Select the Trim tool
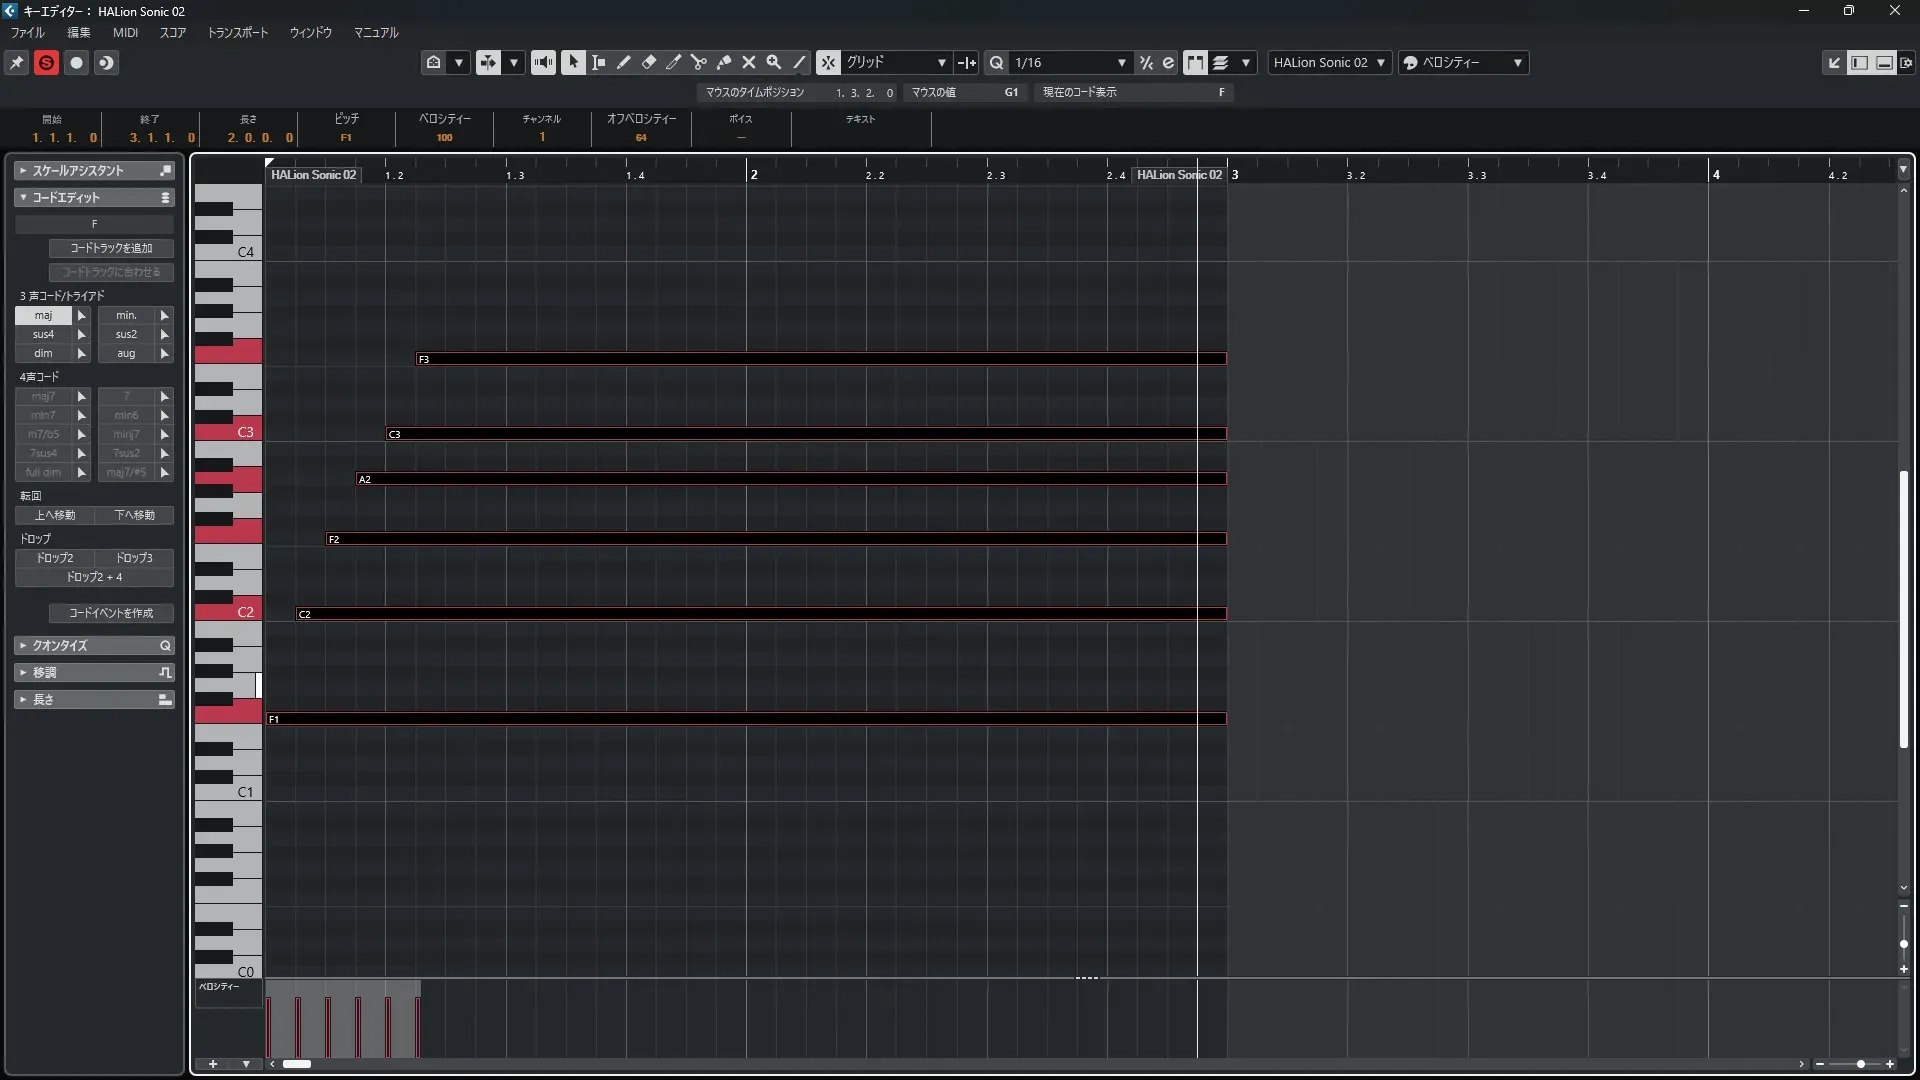 click(674, 62)
